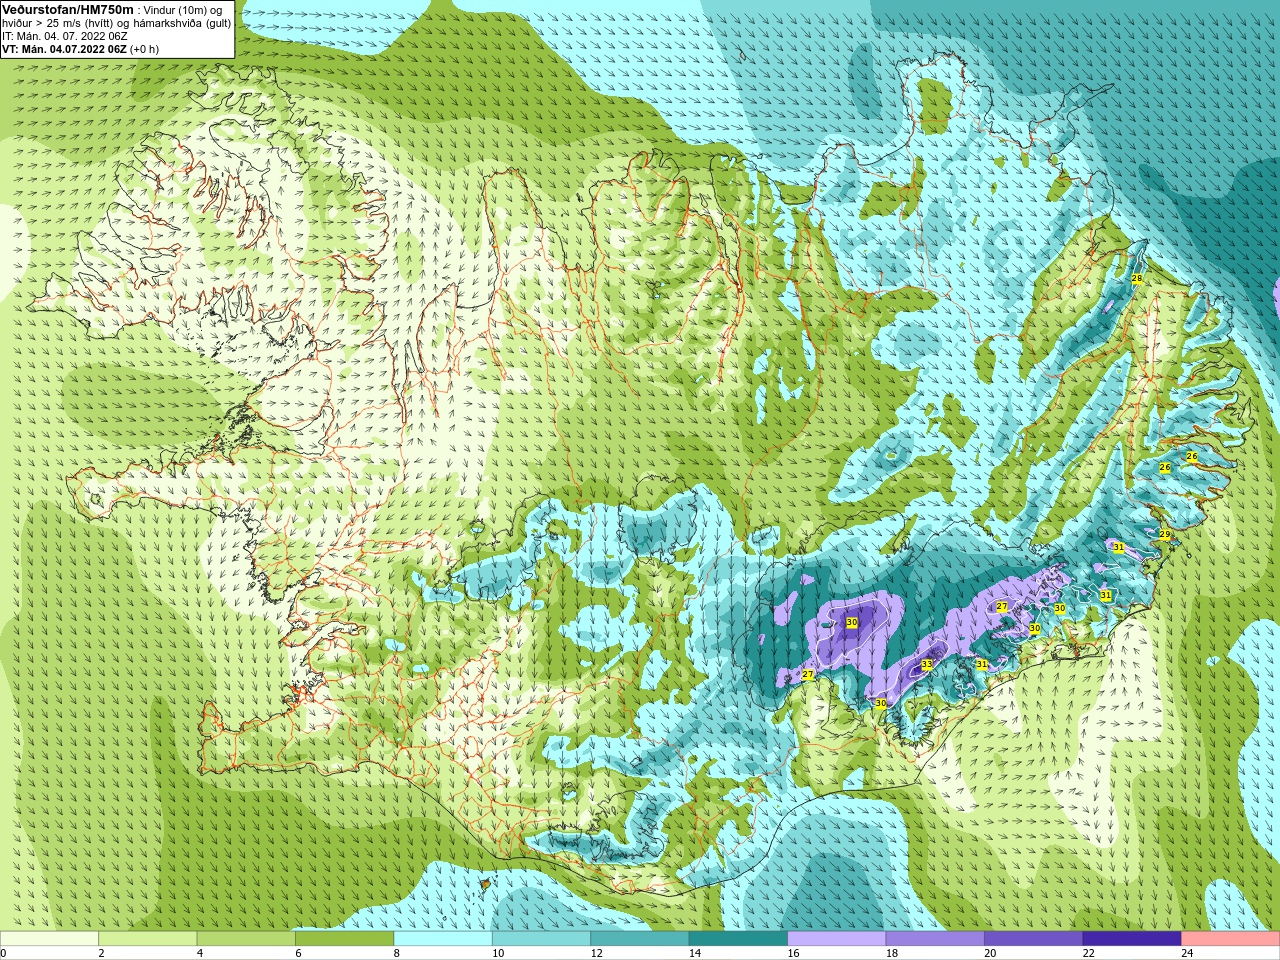The width and height of the screenshot is (1280, 960).
Task: Click the legend value "20"
Action: click(x=990, y=953)
